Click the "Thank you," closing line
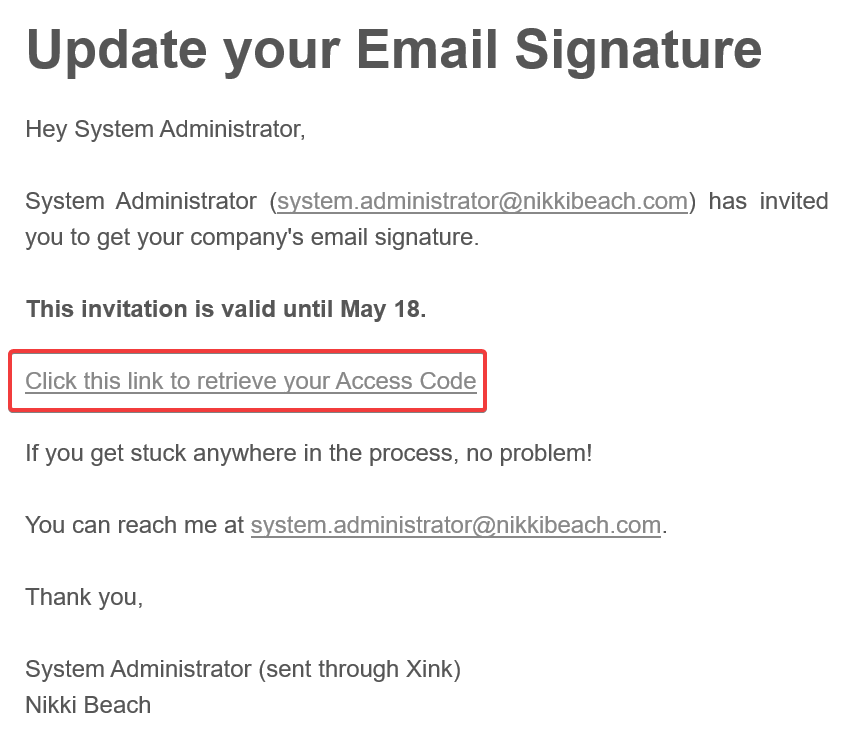Screen dimensions: 859x742 [84, 597]
